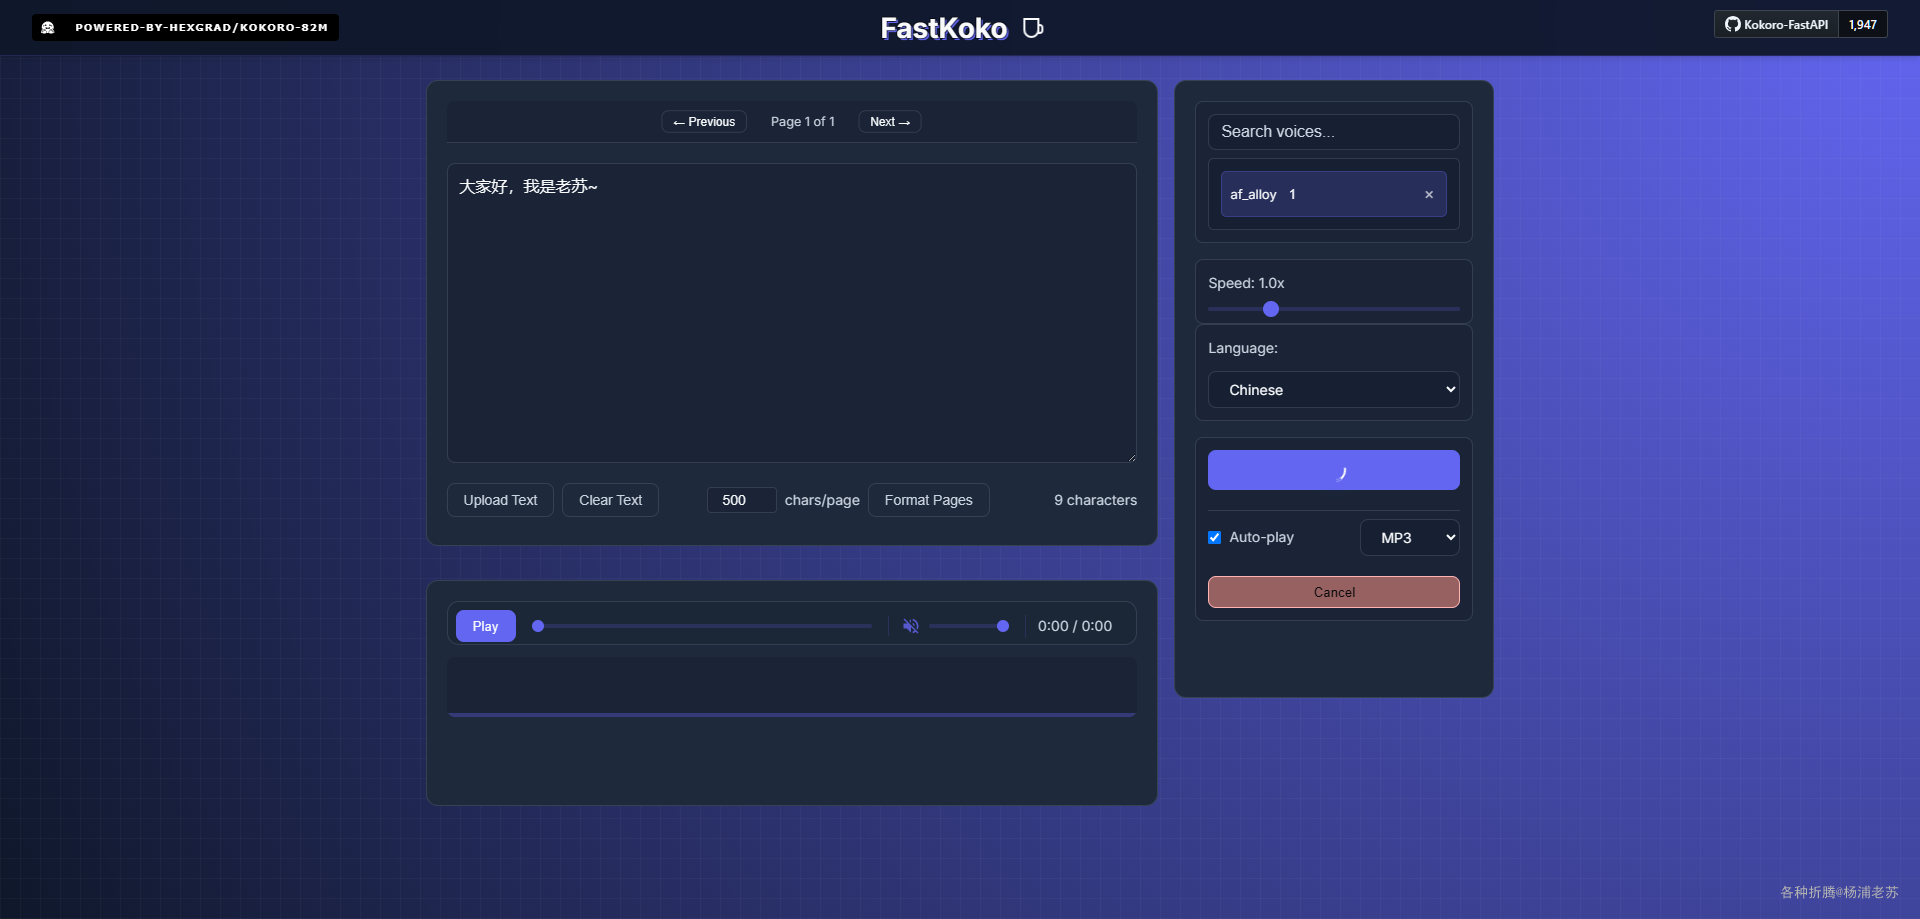1920x919 pixels.
Task: Click the Page 1 of 1 indicator
Action: (x=803, y=122)
